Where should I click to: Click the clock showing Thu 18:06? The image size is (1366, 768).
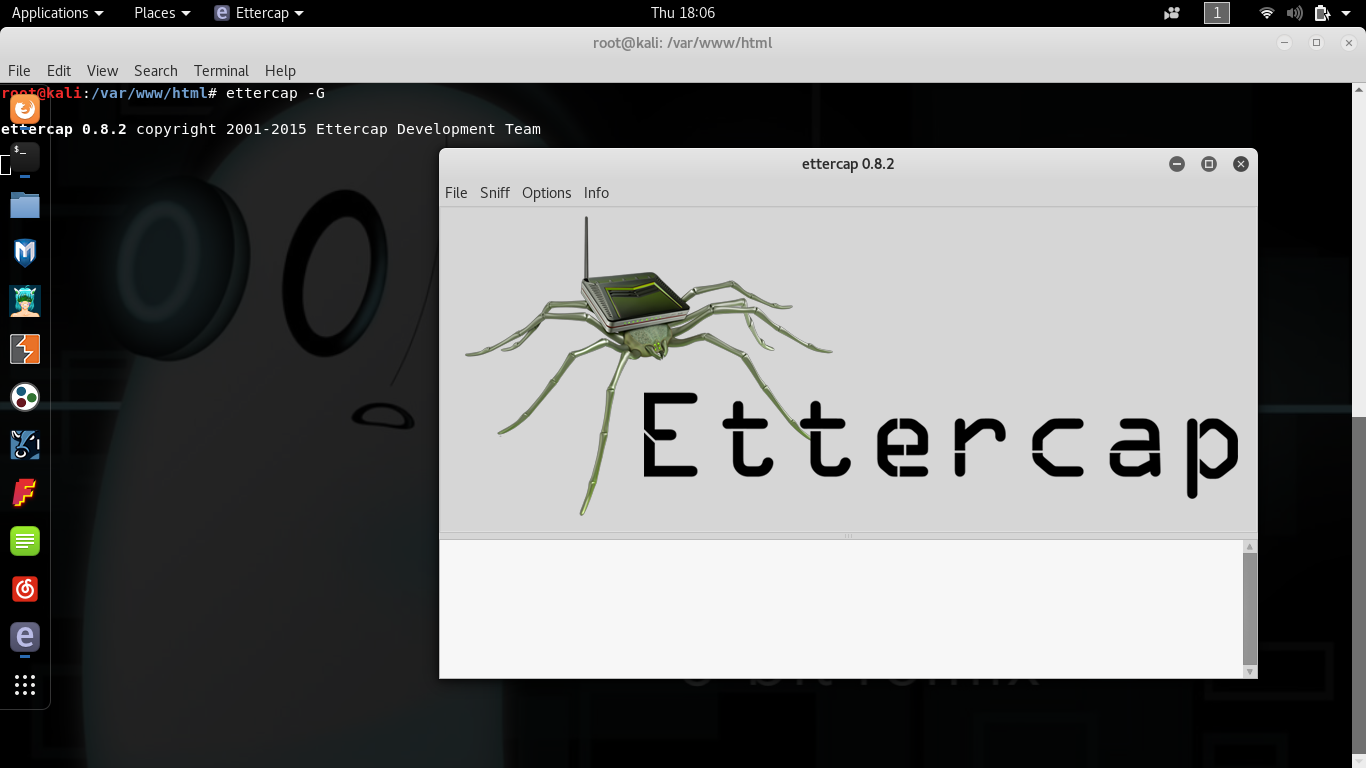pyautogui.click(x=683, y=13)
